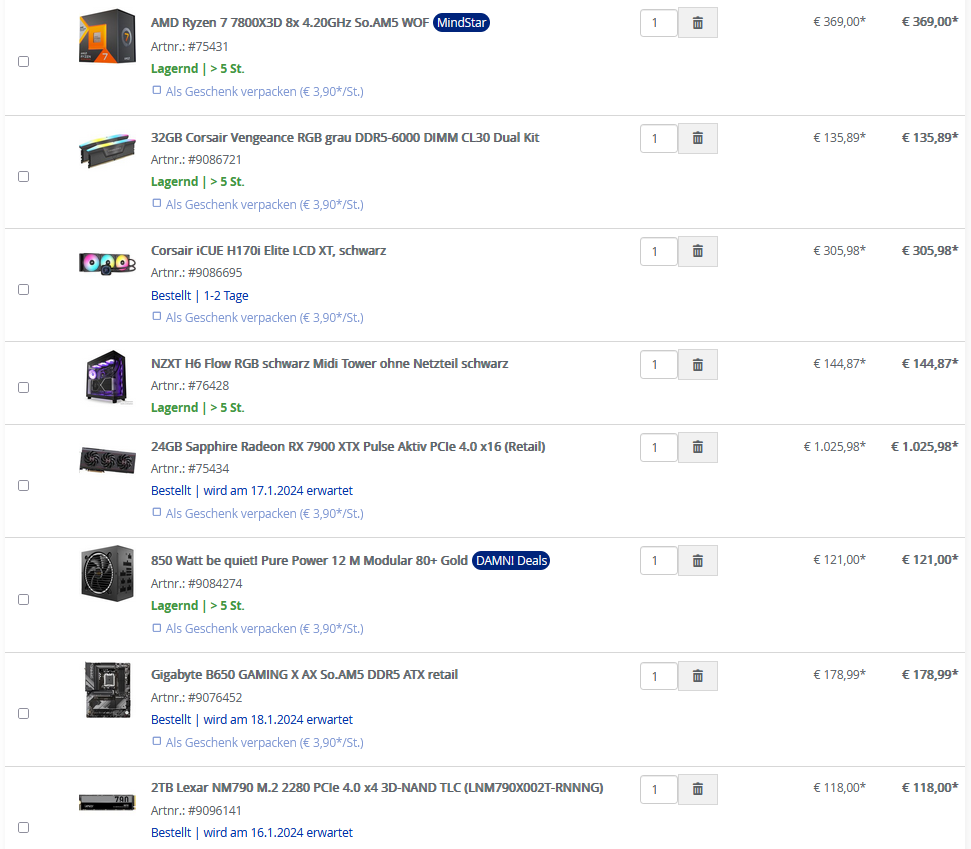
Task: Select the Gigabyte B650 row checkbox
Action: click(x=24, y=713)
